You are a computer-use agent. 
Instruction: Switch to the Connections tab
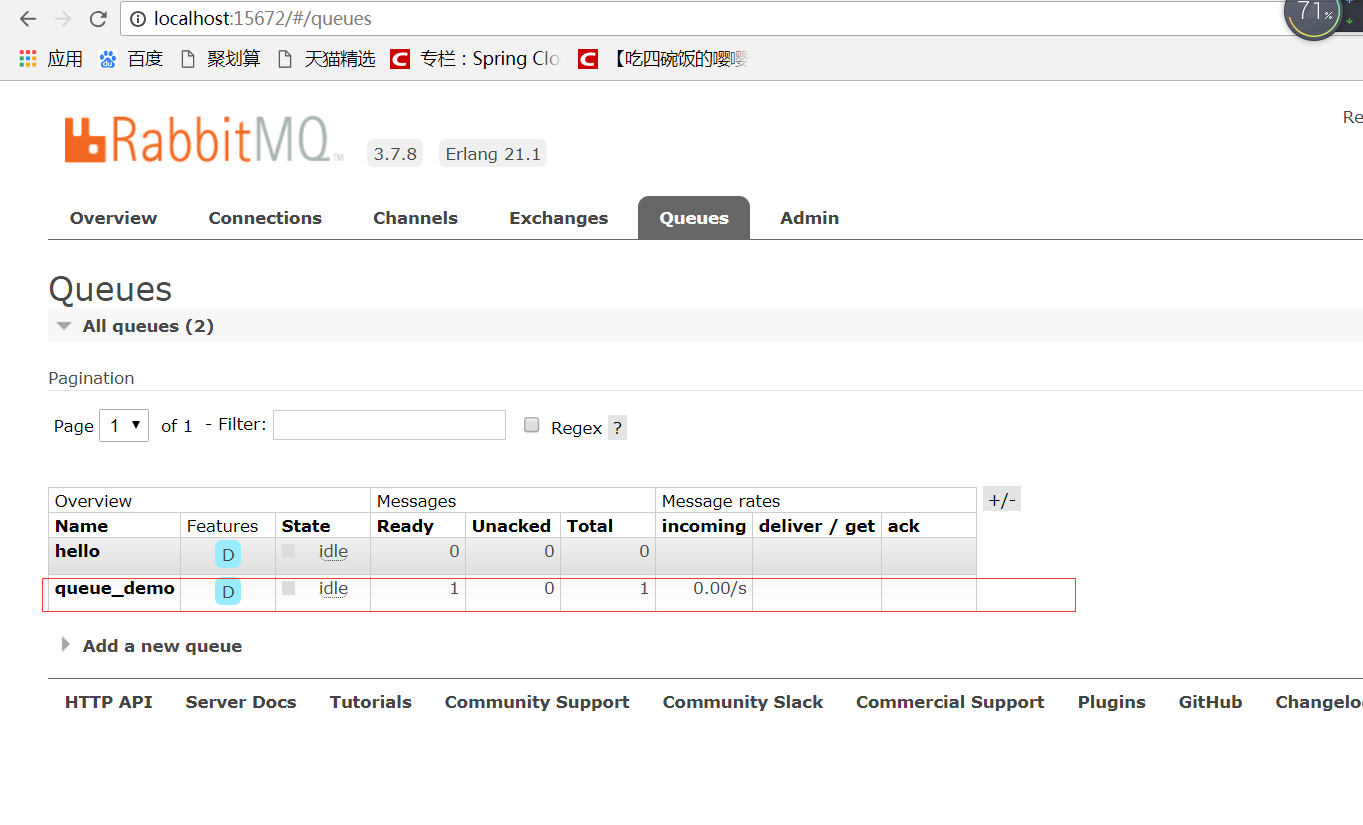coord(265,218)
